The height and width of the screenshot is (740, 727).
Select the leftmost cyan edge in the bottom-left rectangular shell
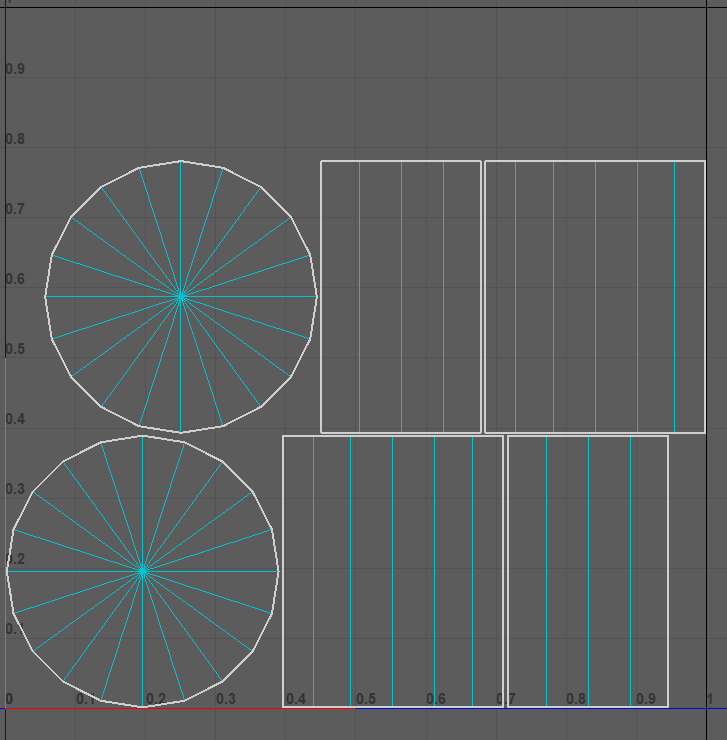coord(350,571)
